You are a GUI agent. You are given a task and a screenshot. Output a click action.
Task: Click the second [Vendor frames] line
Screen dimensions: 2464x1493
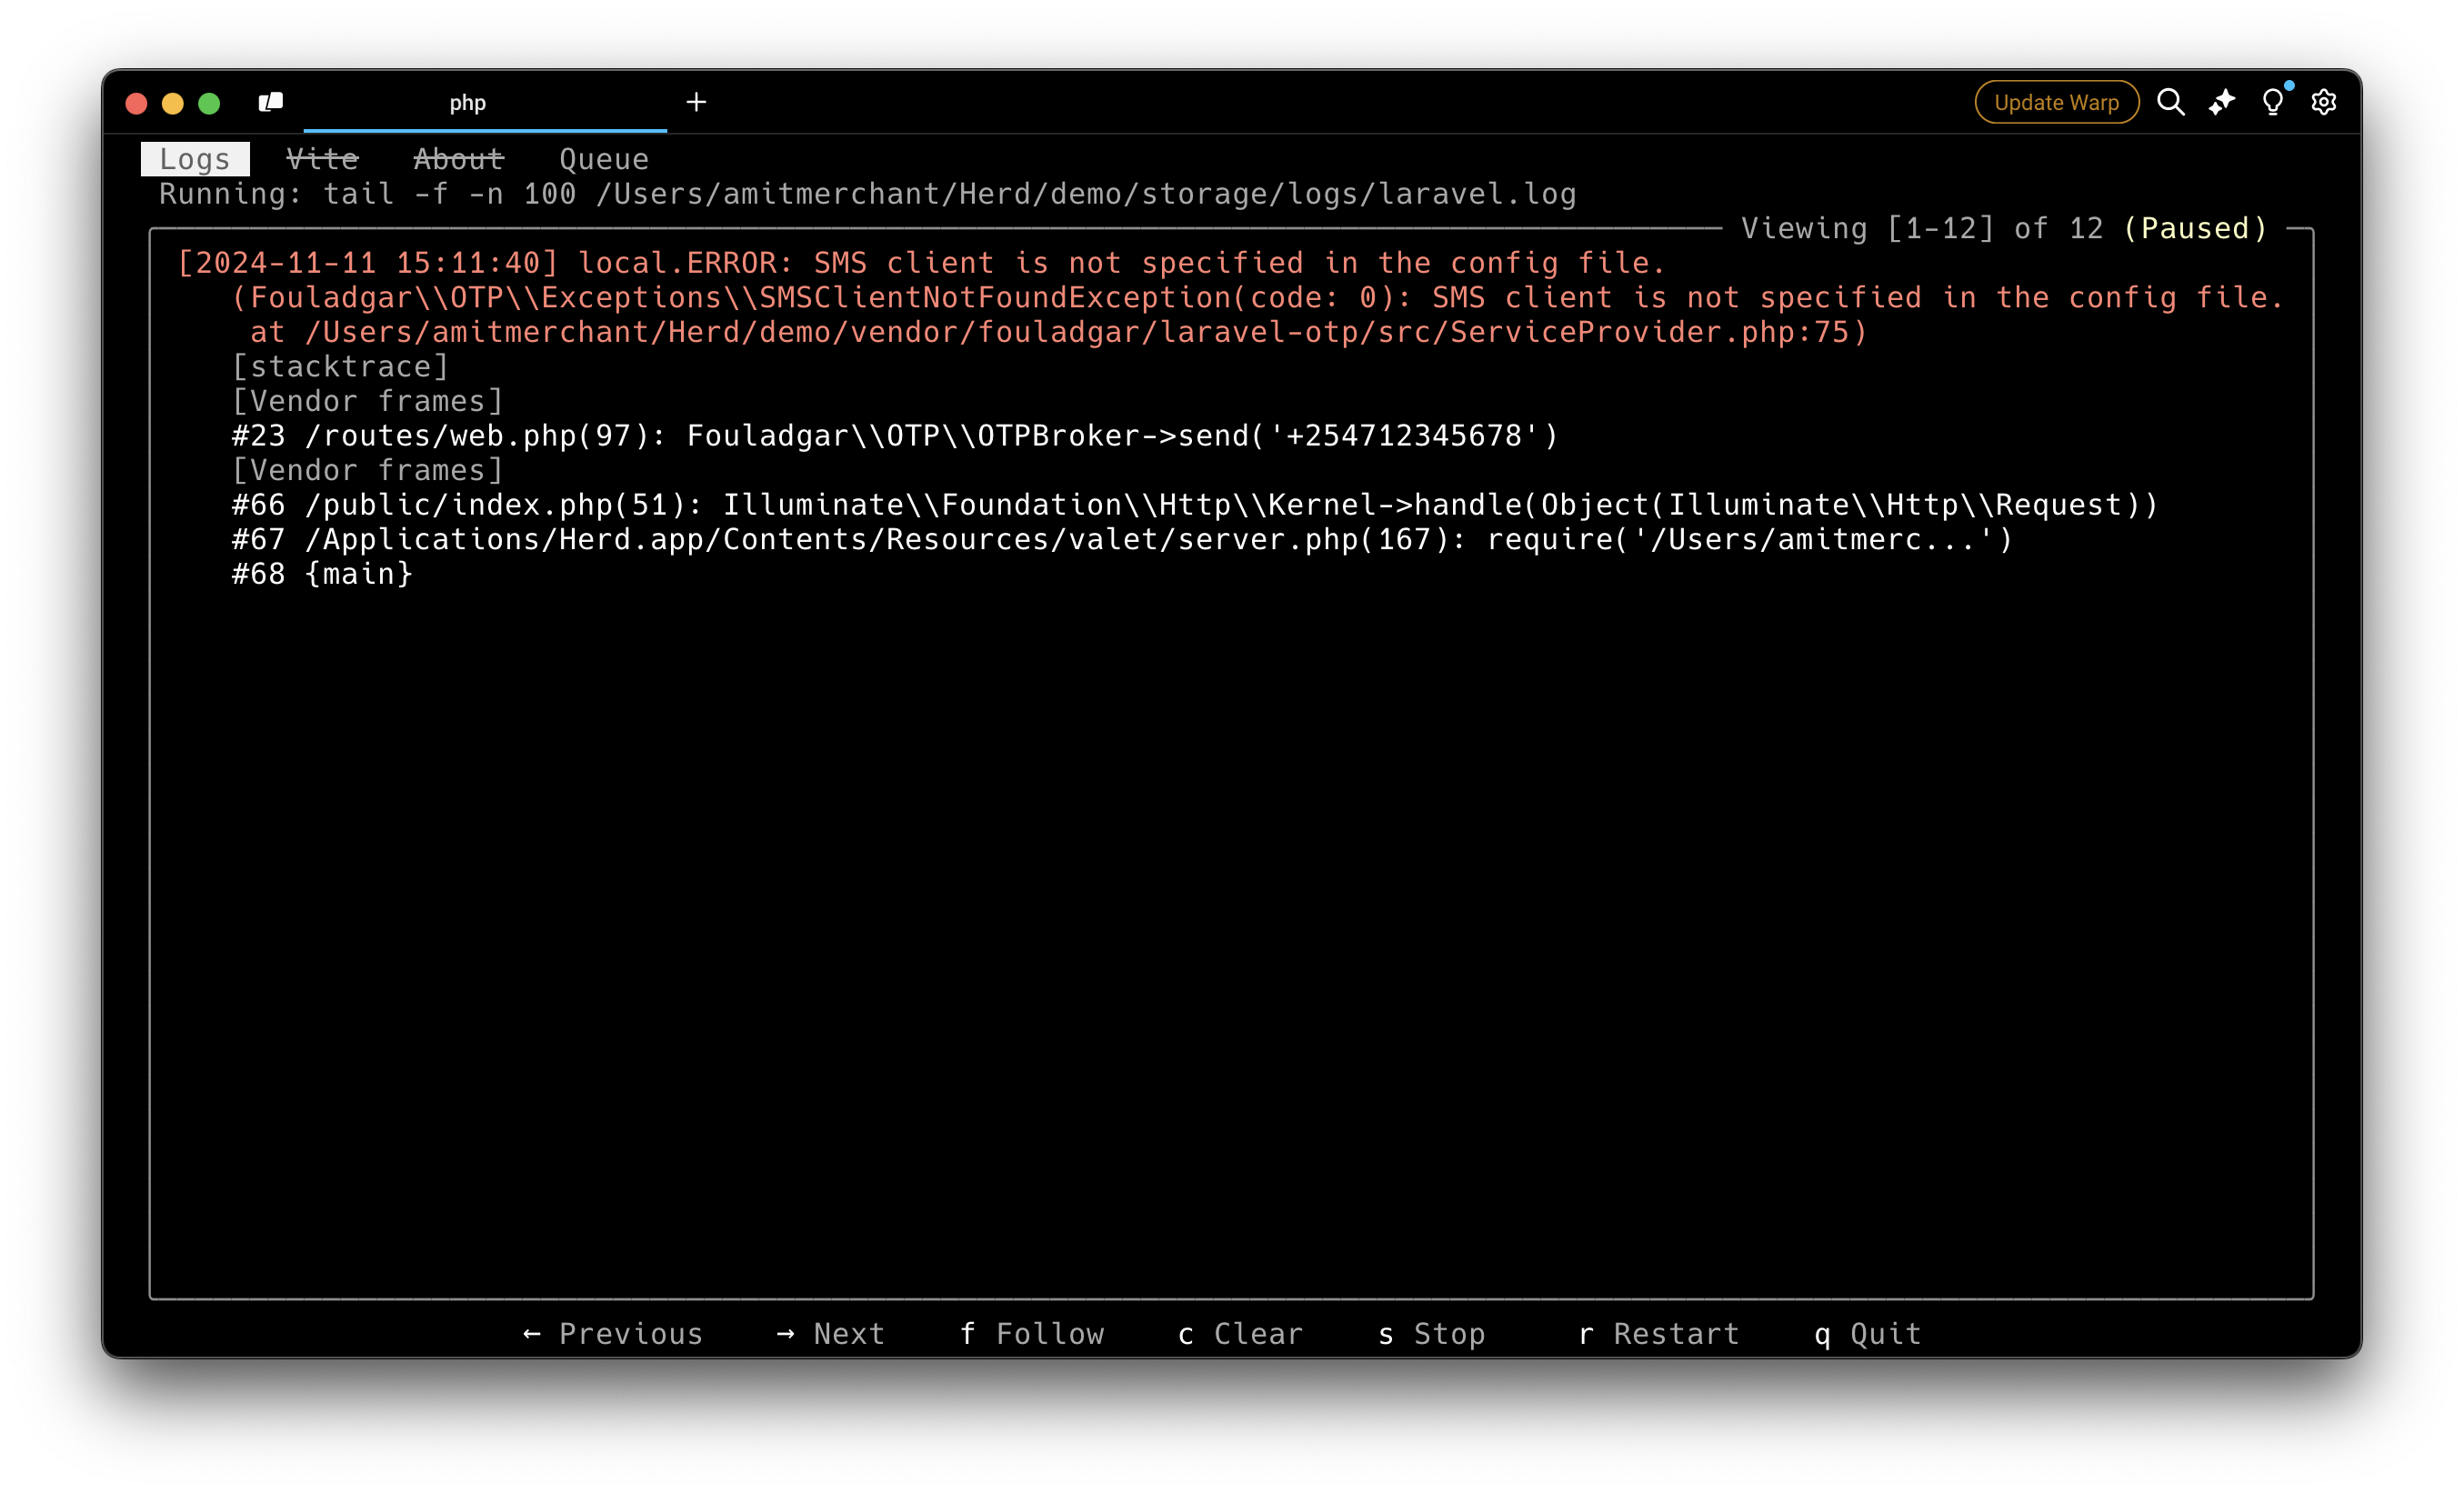[367, 470]
